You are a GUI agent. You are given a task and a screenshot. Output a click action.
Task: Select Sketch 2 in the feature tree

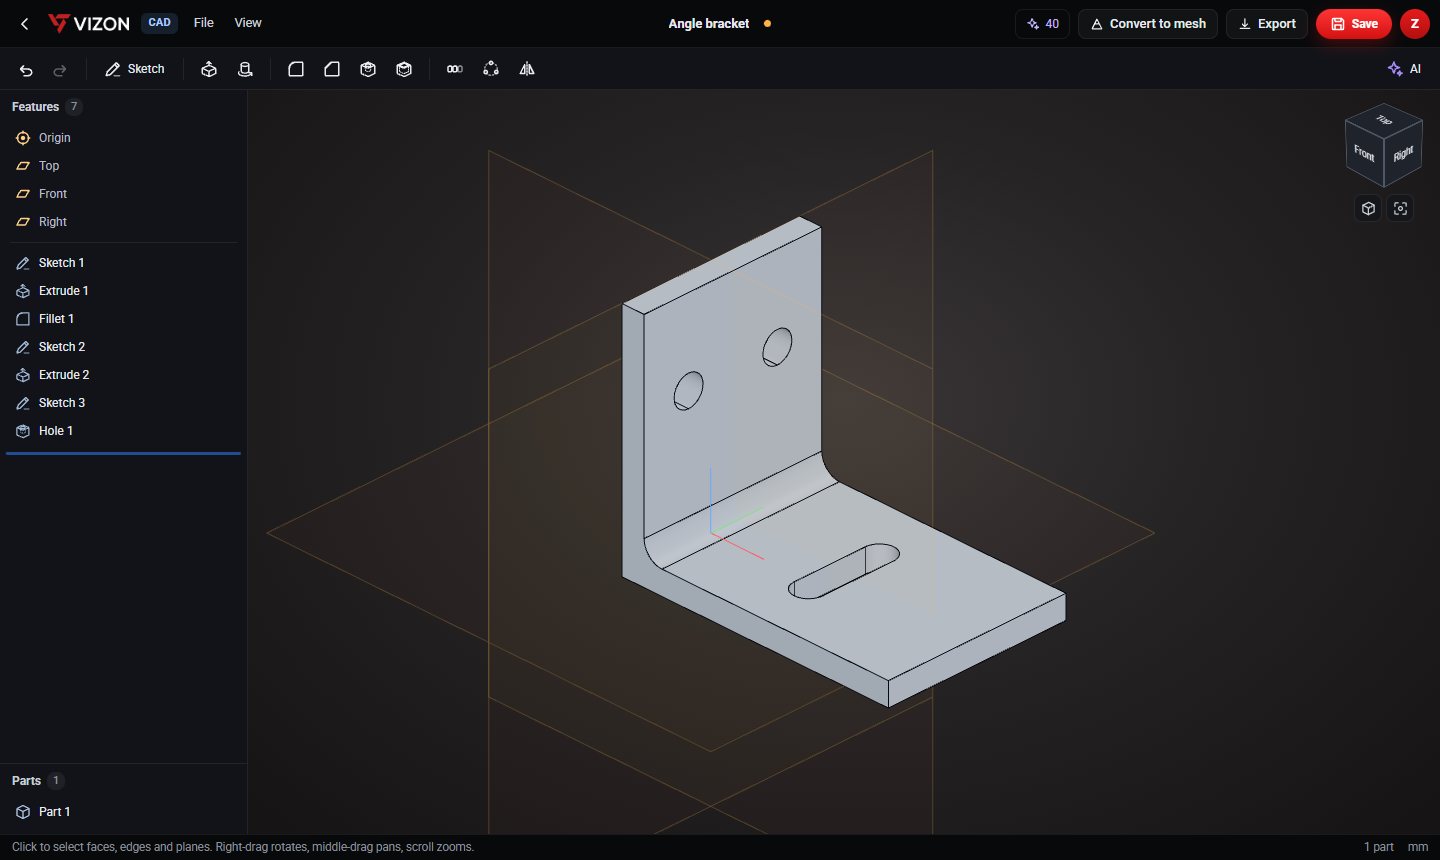click(x=123, y=347)
